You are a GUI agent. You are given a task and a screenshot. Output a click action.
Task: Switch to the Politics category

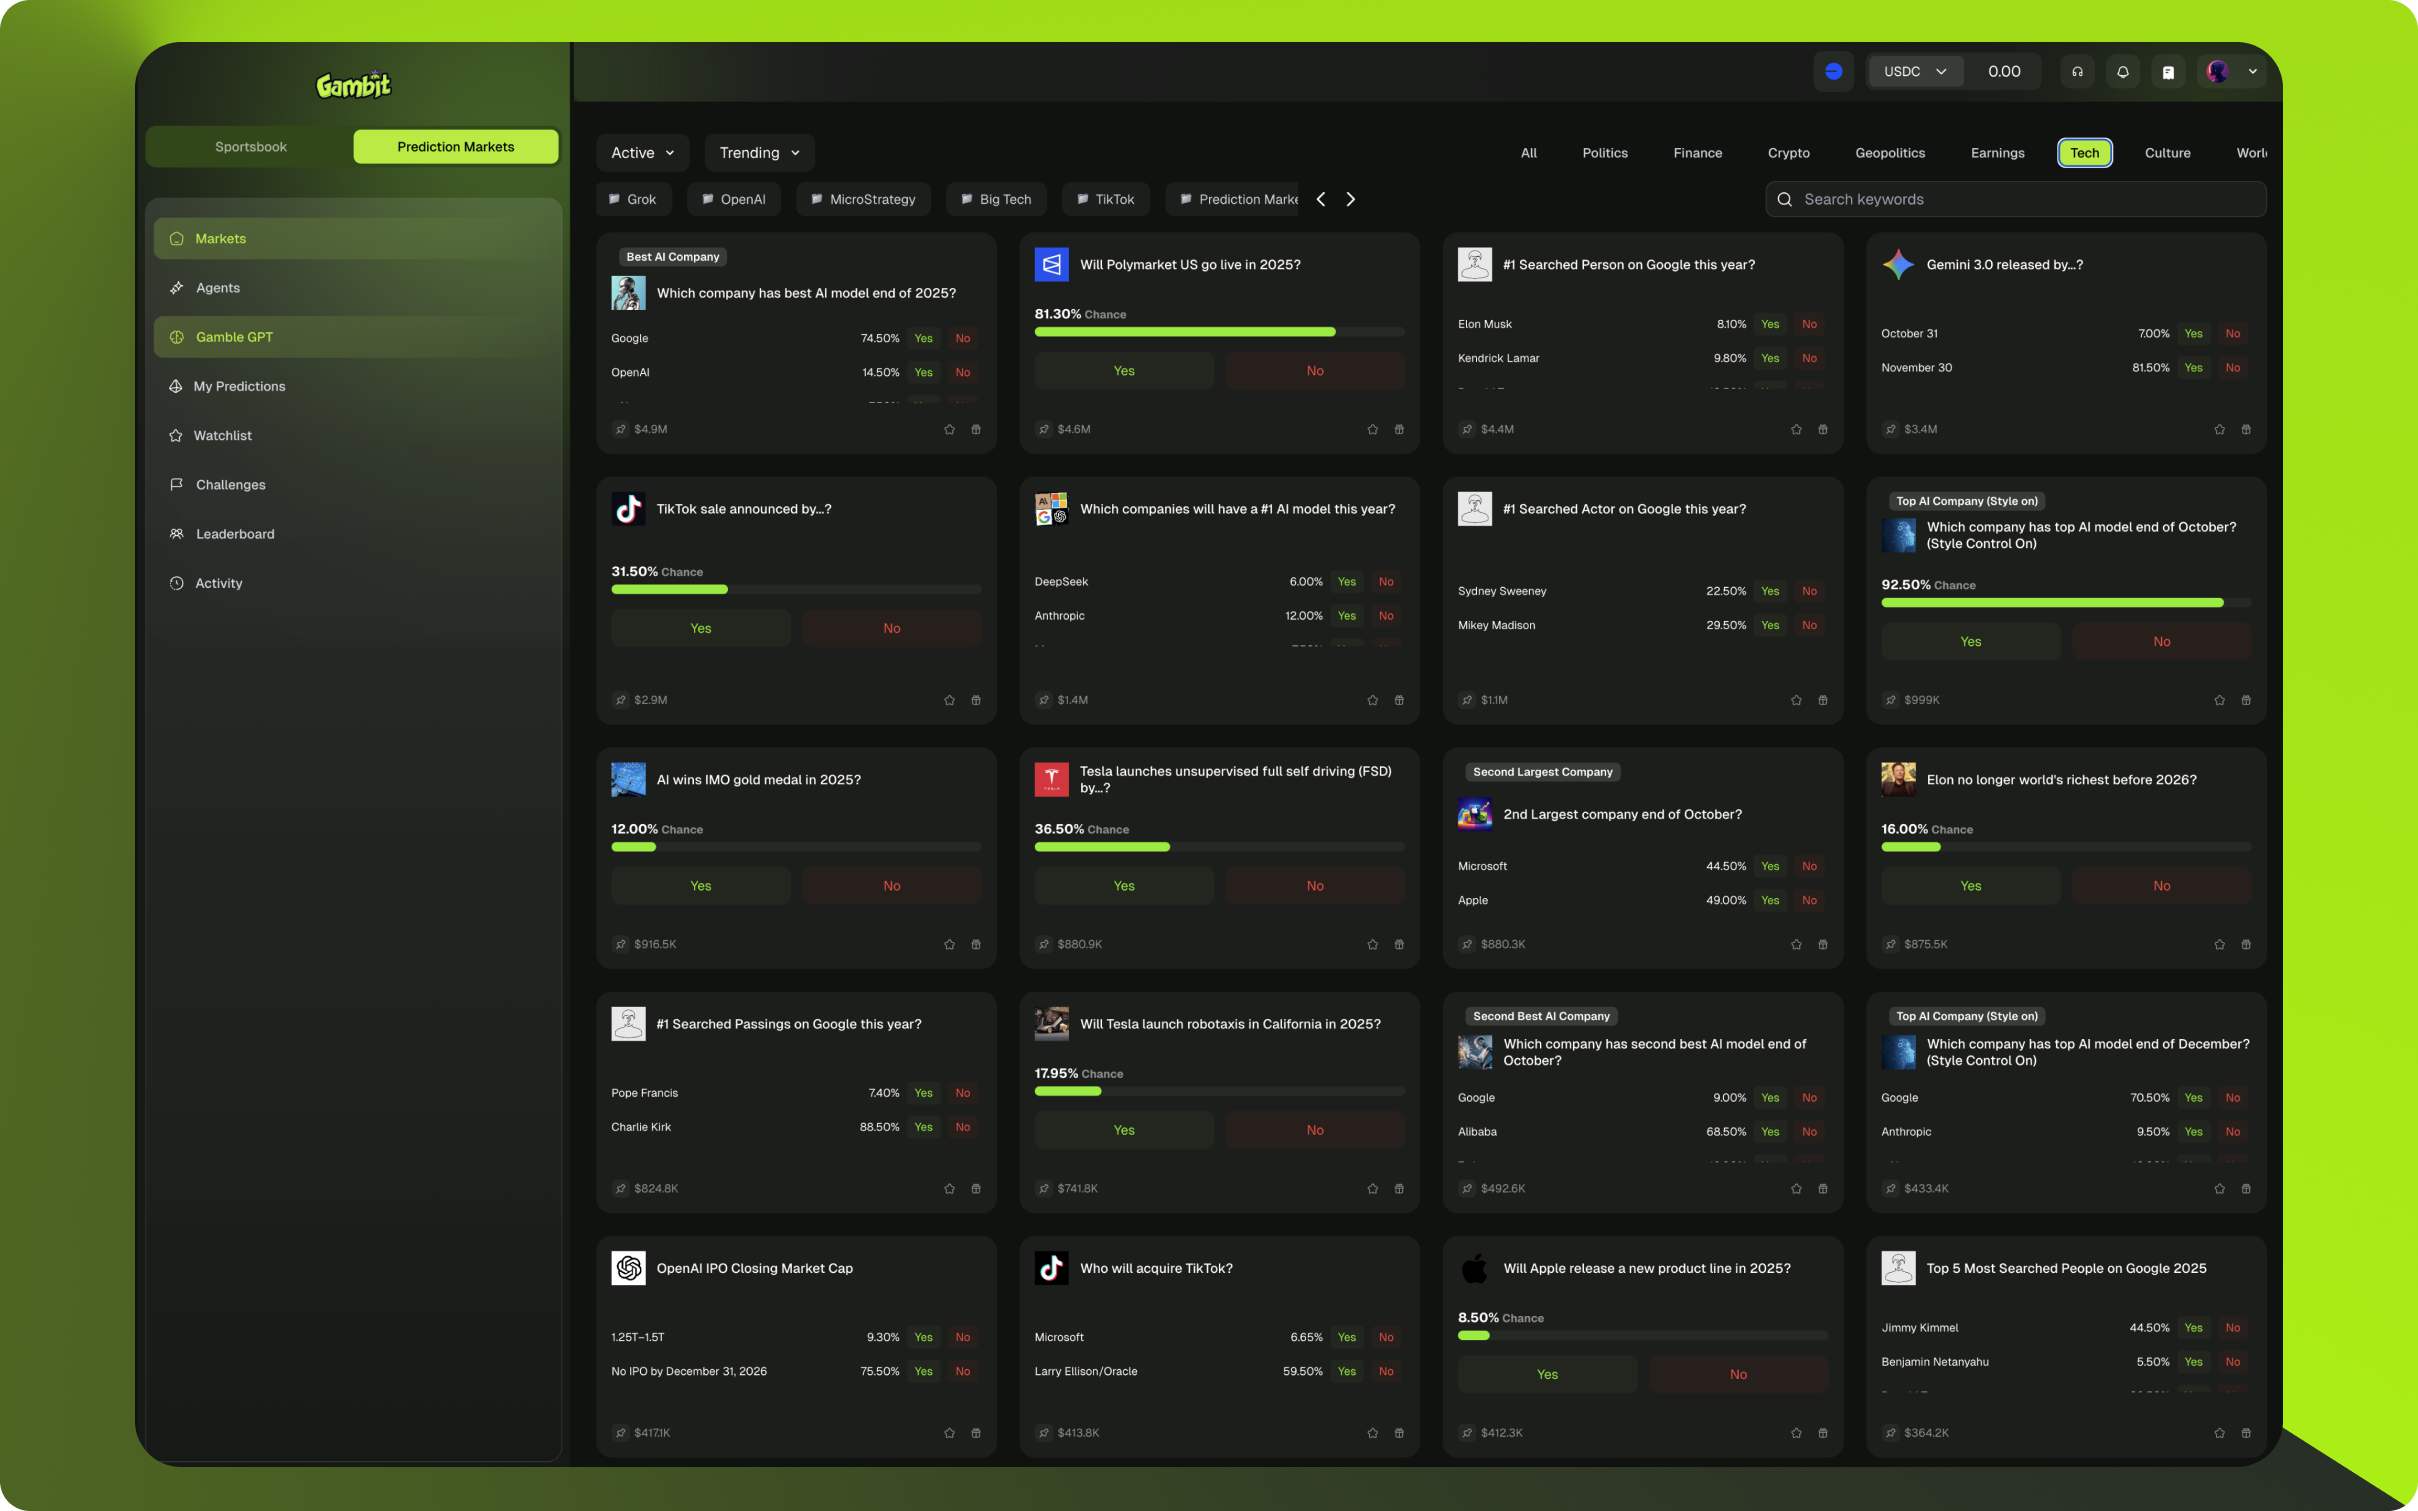coord(1604,152)
